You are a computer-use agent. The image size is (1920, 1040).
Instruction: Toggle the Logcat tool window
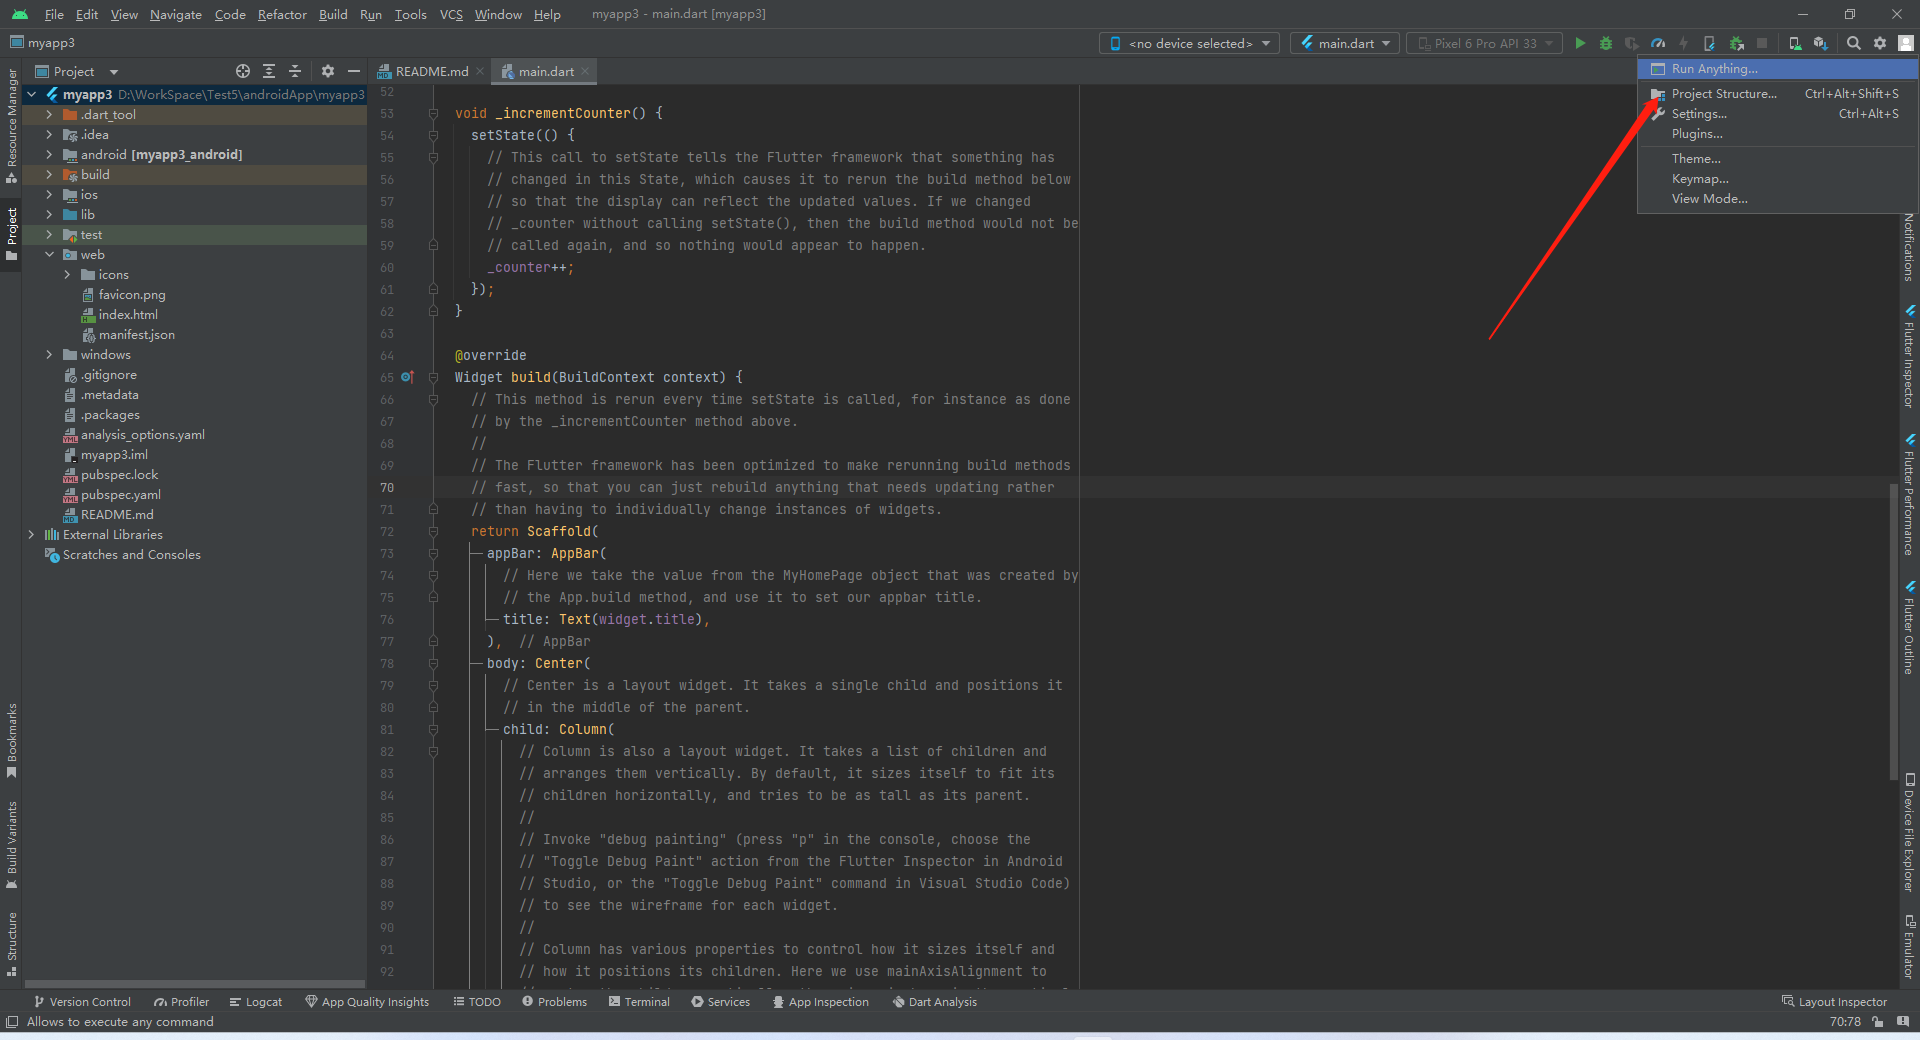256,1001
